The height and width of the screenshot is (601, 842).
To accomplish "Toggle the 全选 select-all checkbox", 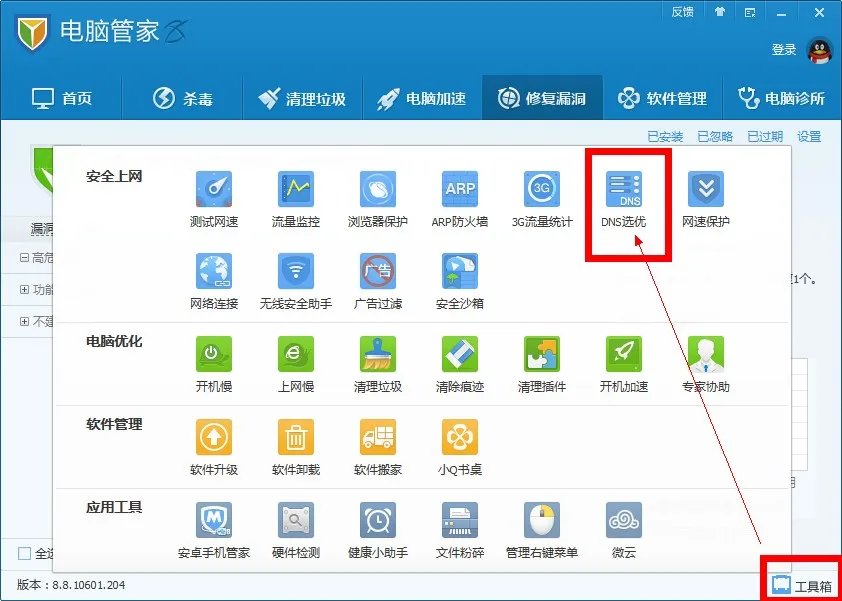I will [24, 553].
